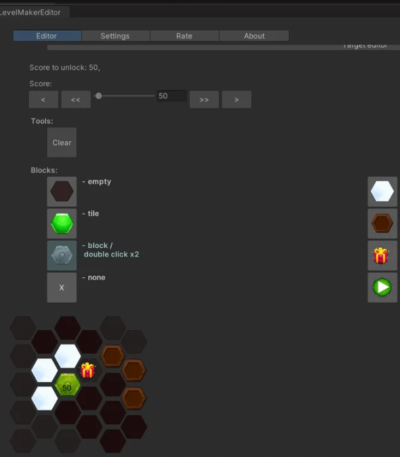
Task: Click the score slider handle
Action: [99, 96]
